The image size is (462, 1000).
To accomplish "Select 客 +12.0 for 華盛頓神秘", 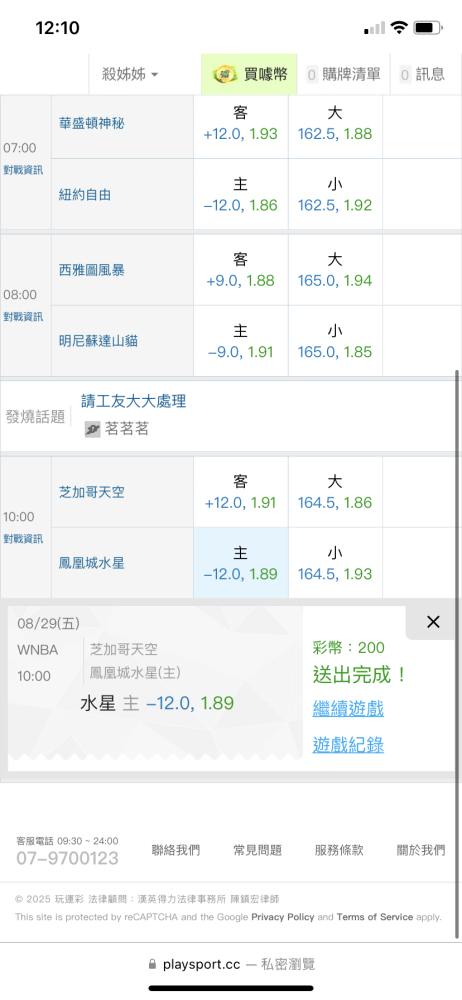I will (241, 124).
